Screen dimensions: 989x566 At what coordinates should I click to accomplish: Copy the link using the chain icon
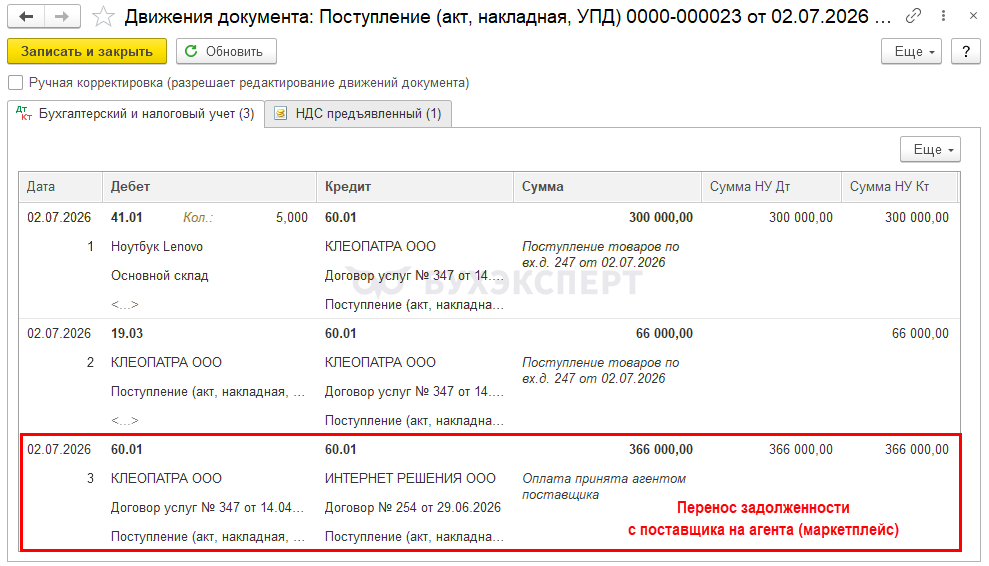[913, 16]
